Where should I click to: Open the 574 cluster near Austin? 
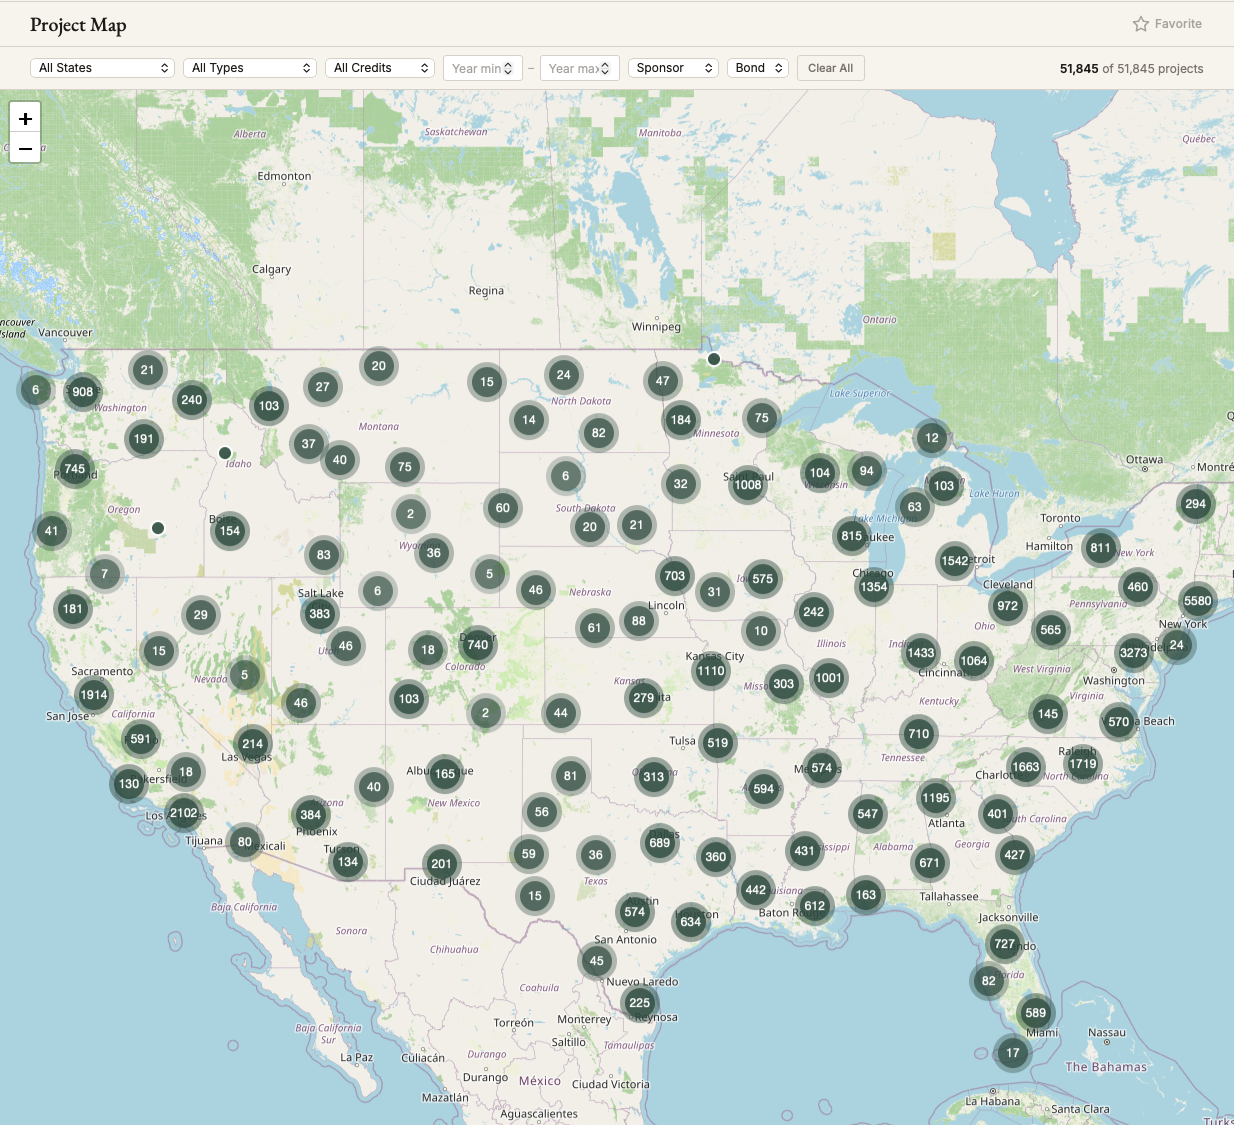click(635, 912)
